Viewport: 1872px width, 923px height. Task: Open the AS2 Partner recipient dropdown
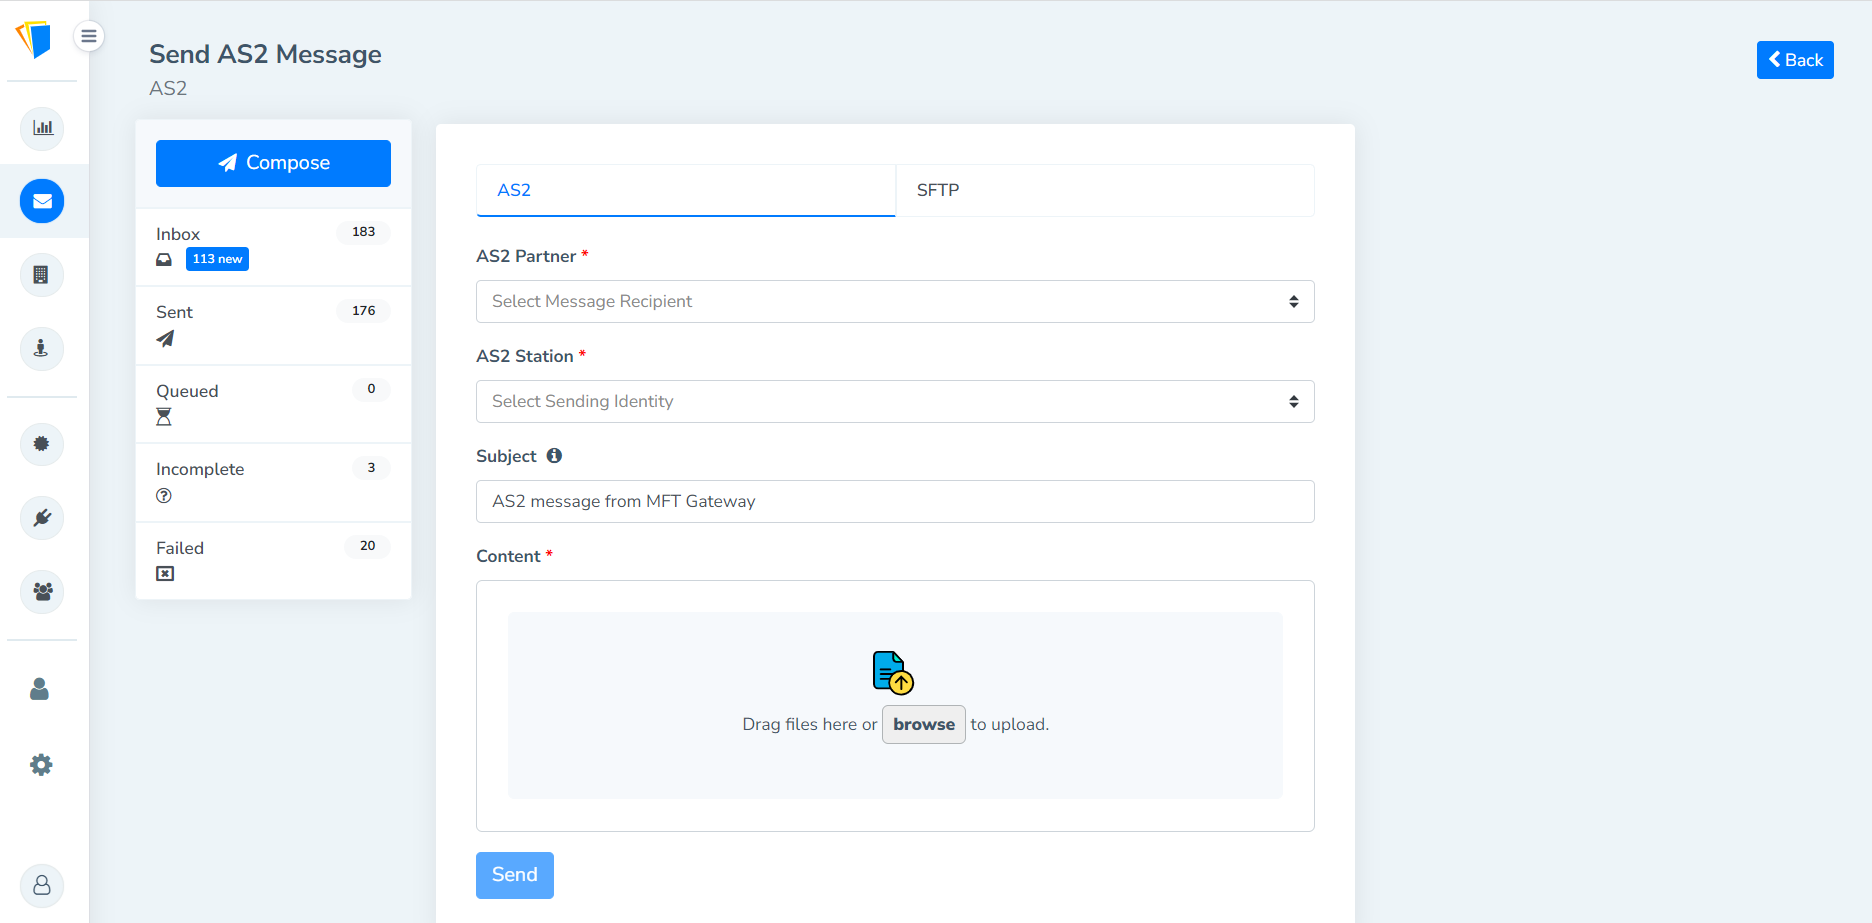pos(894,301)
